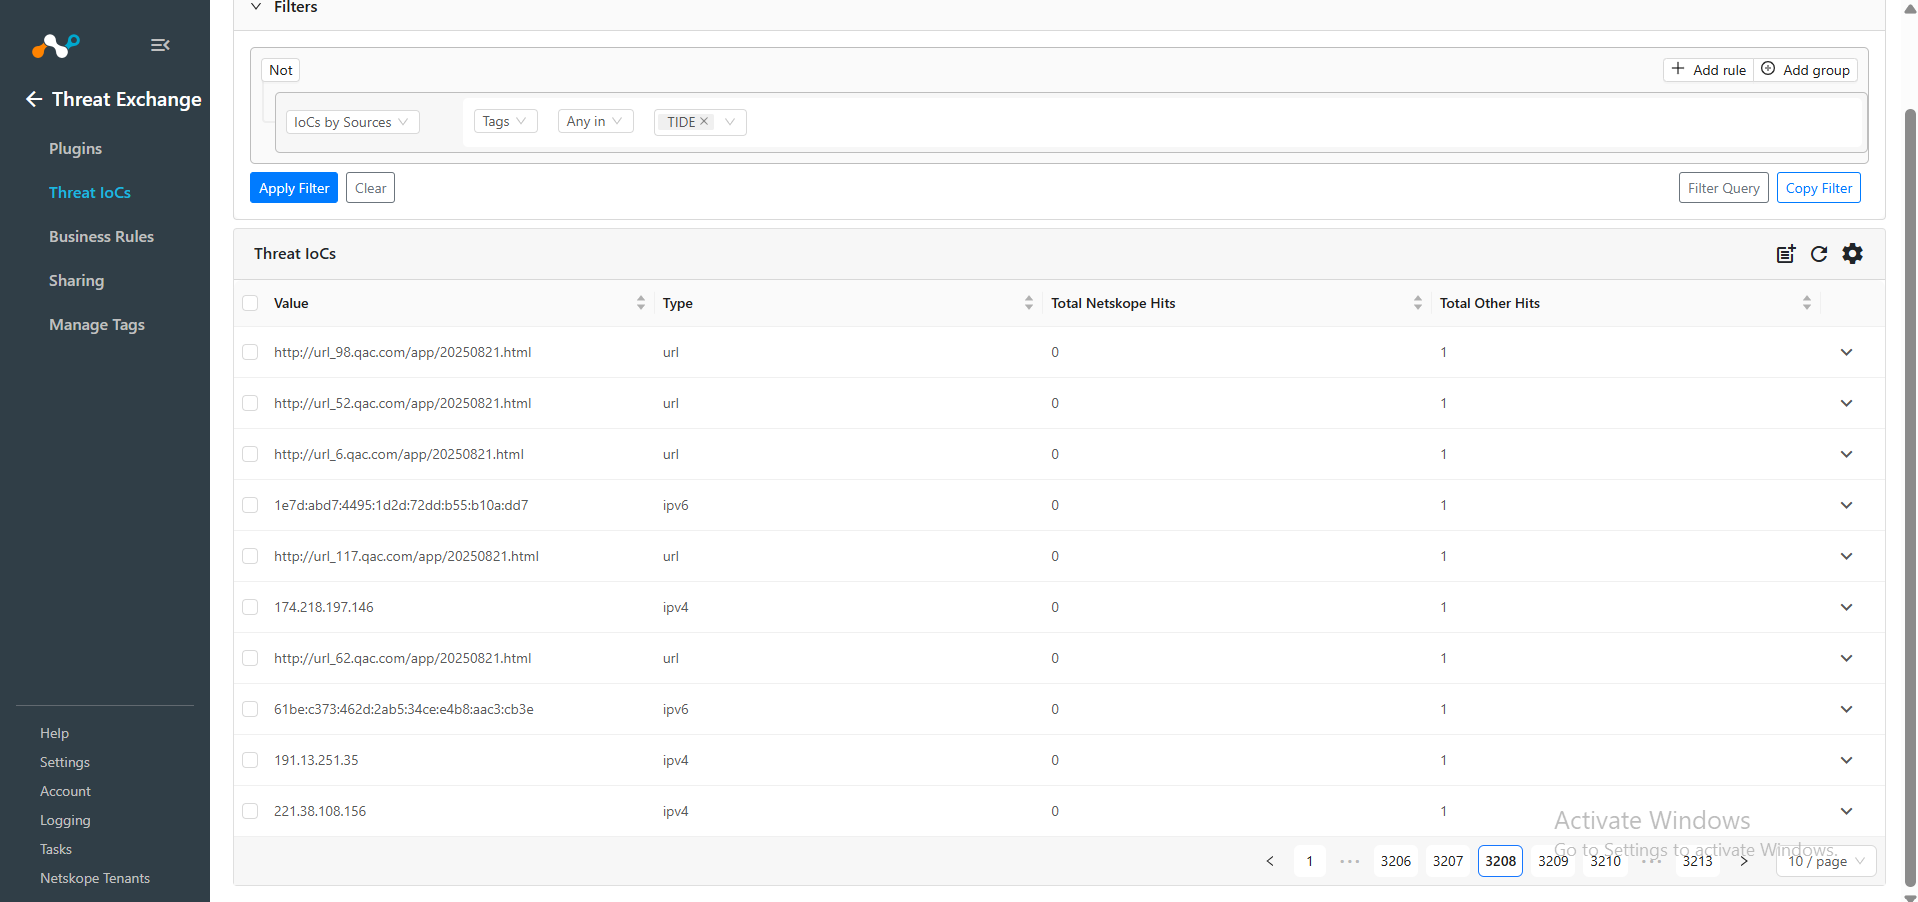Screen dimensions: 1918x902
Task: Toggle the Not filter switch
Action: [x=281, y=70]
